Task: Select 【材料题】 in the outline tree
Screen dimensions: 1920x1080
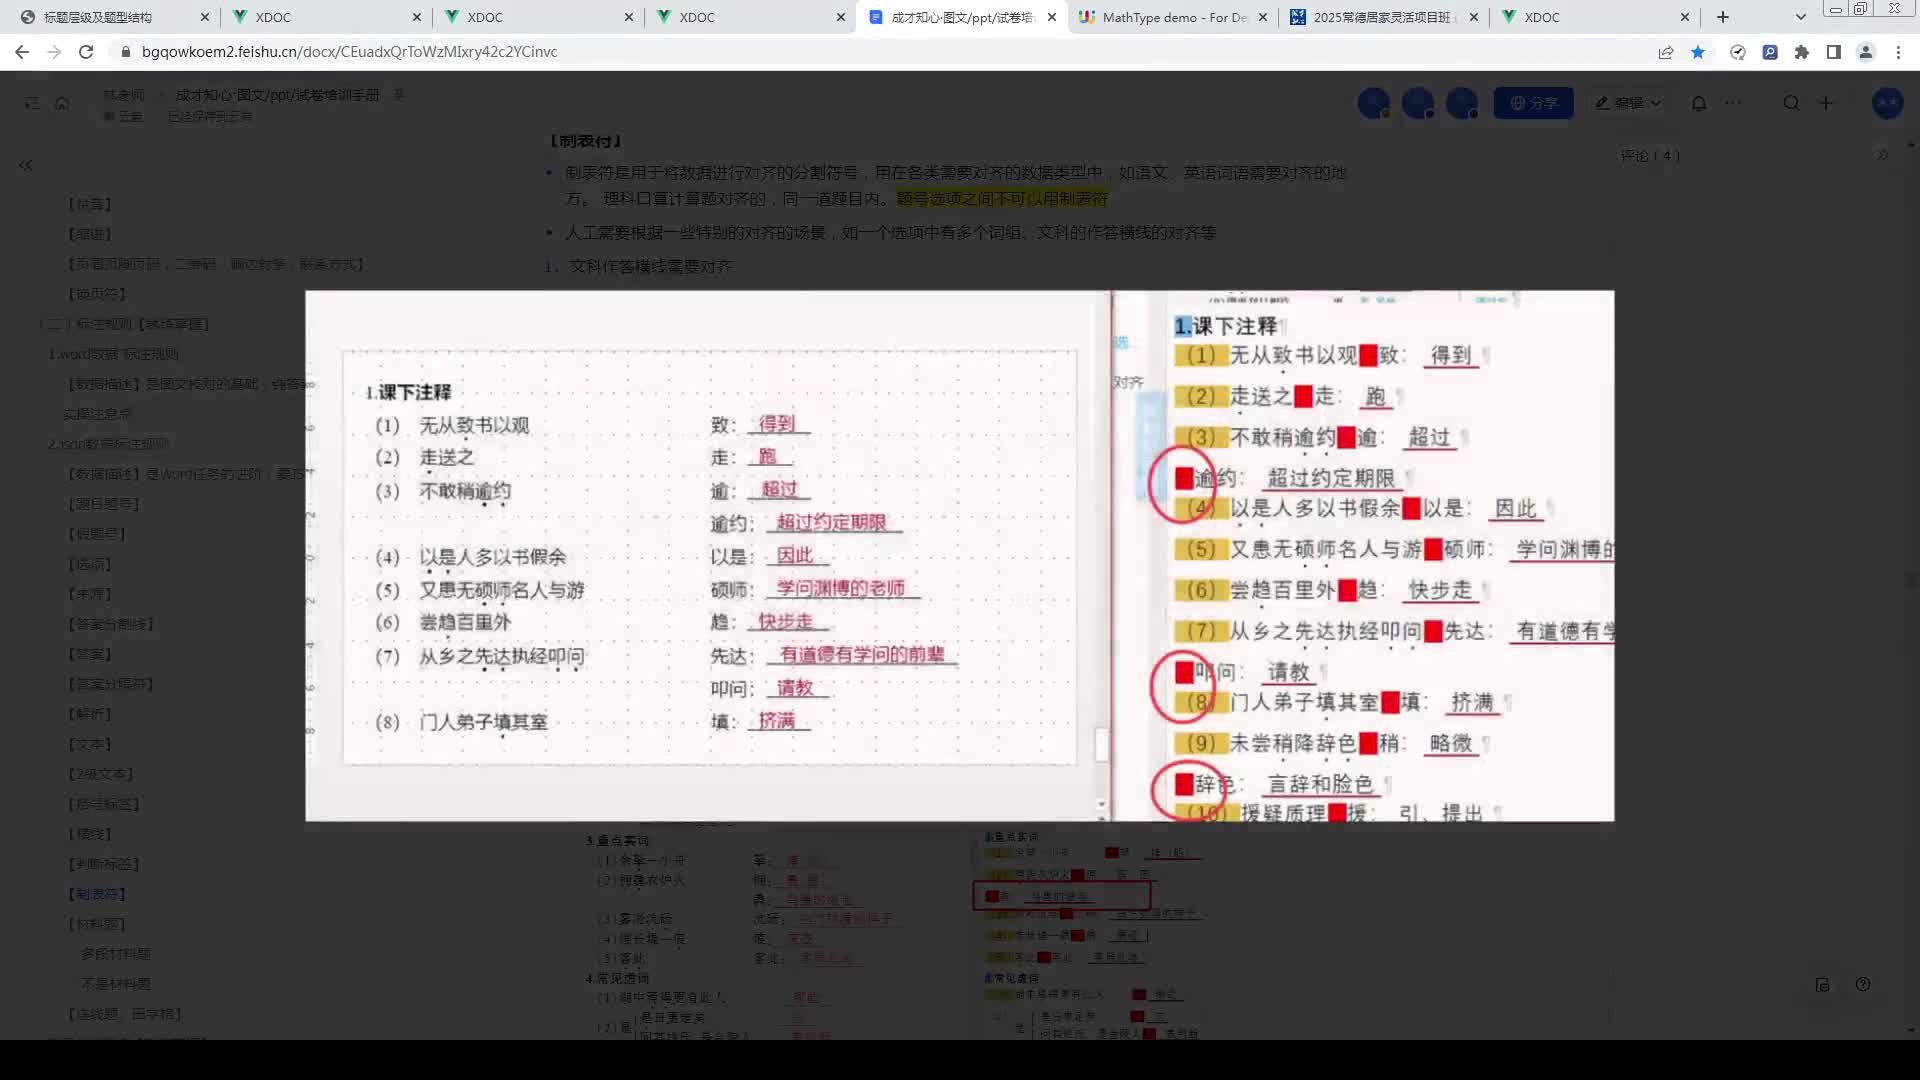Action: click(95, 923)
